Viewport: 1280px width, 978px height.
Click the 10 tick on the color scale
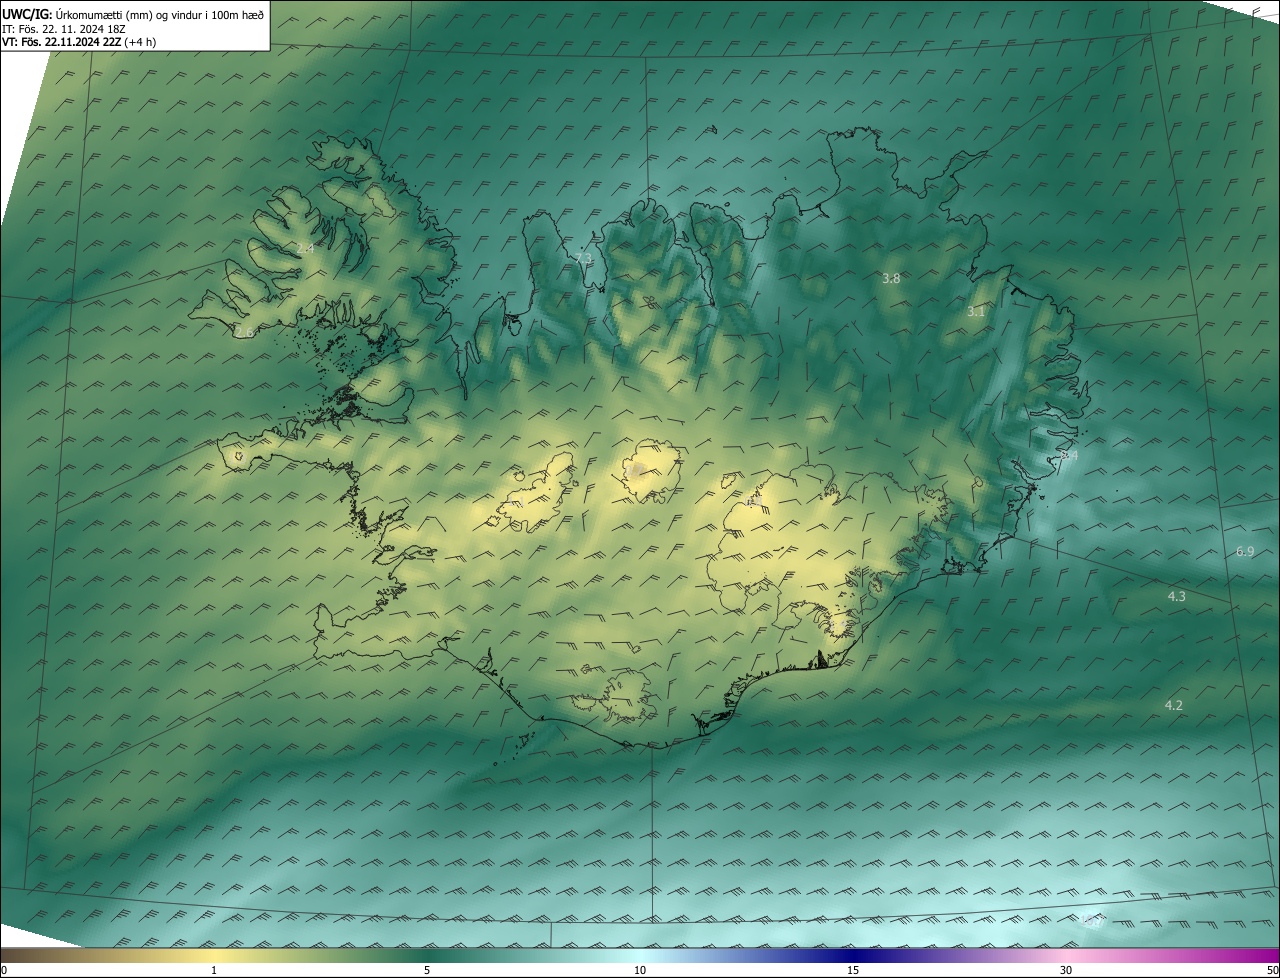pos(640,970)
